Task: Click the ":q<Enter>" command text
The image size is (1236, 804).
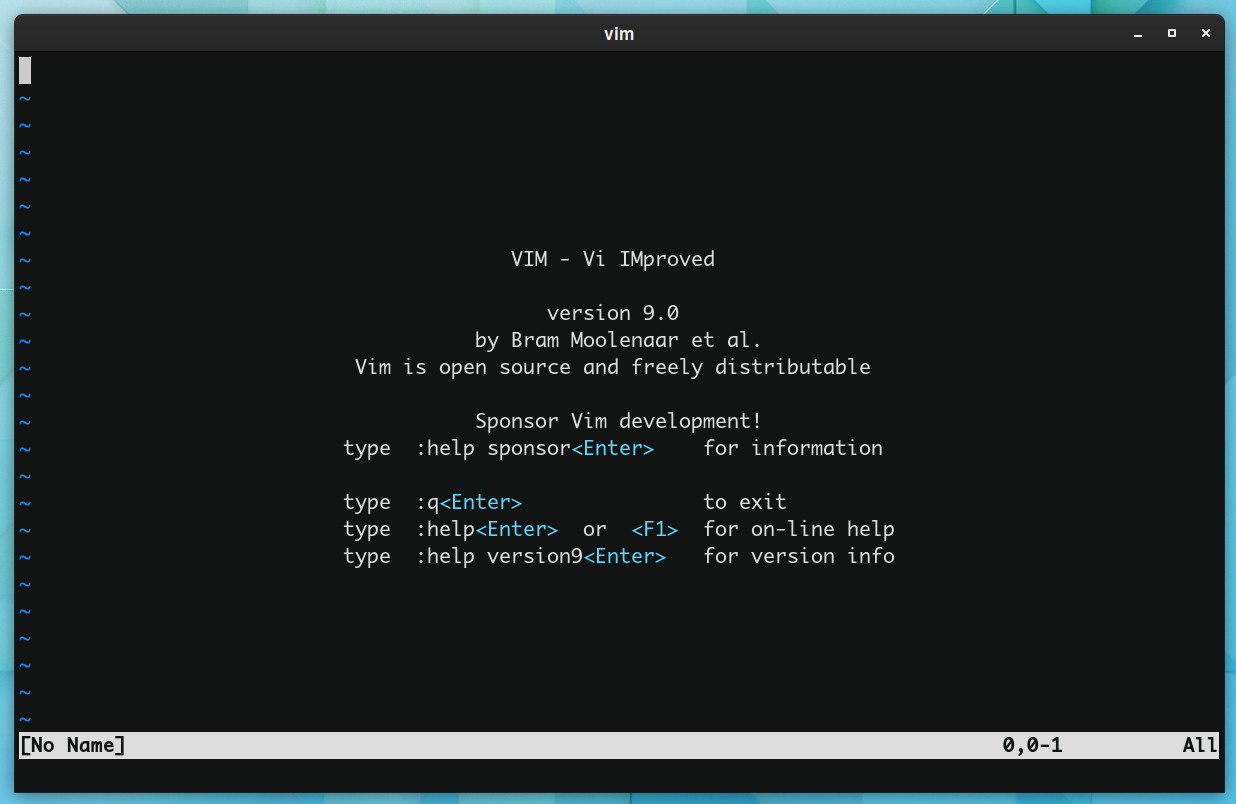Action: 469,502
